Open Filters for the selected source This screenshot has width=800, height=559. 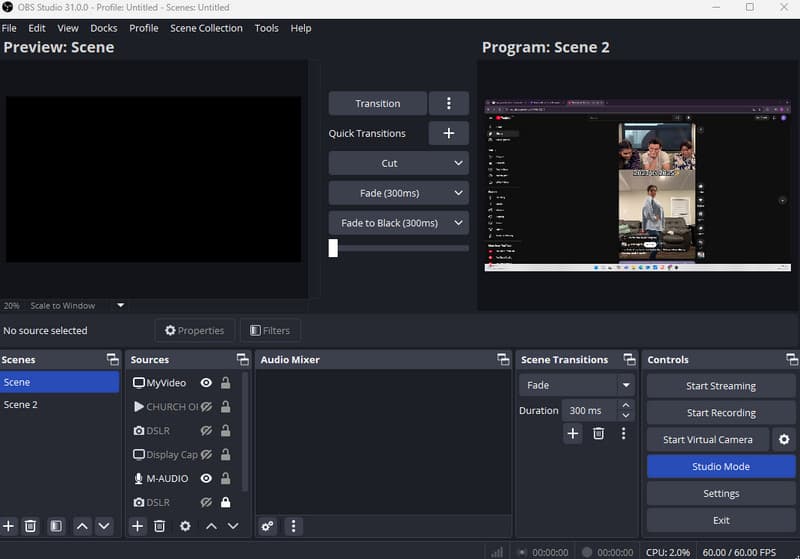pos(270,331)
